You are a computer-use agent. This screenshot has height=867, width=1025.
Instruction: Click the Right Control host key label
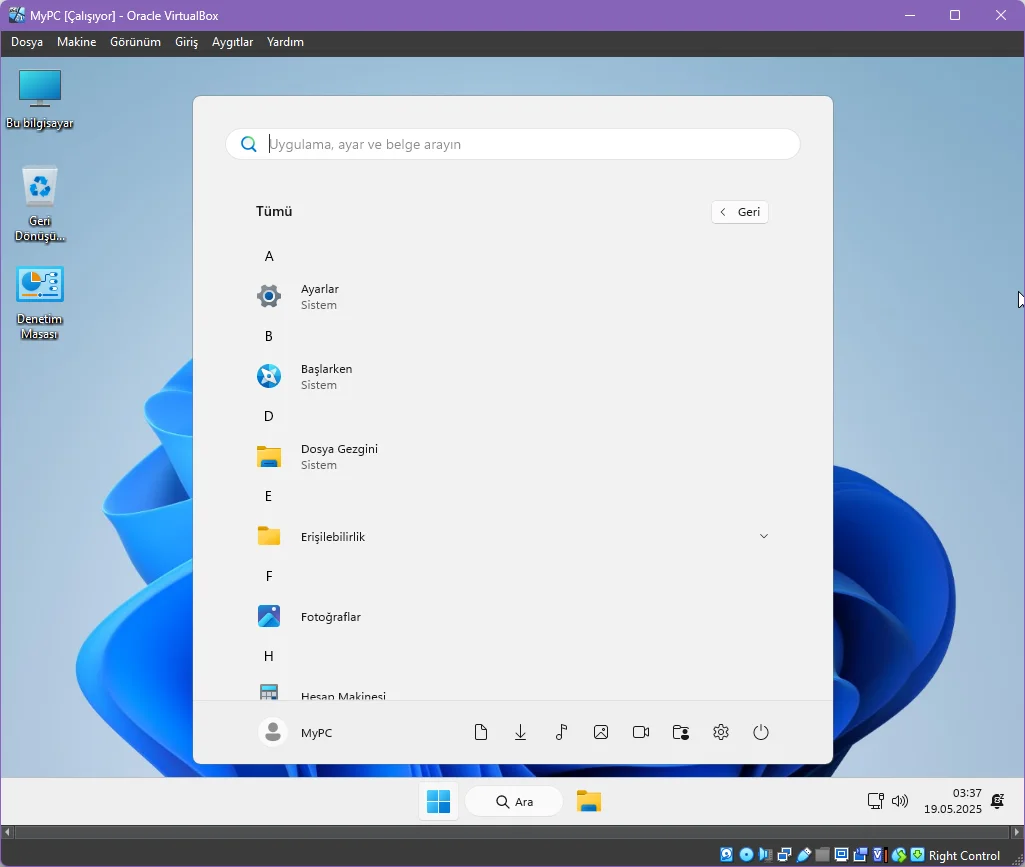click(964, 855)
